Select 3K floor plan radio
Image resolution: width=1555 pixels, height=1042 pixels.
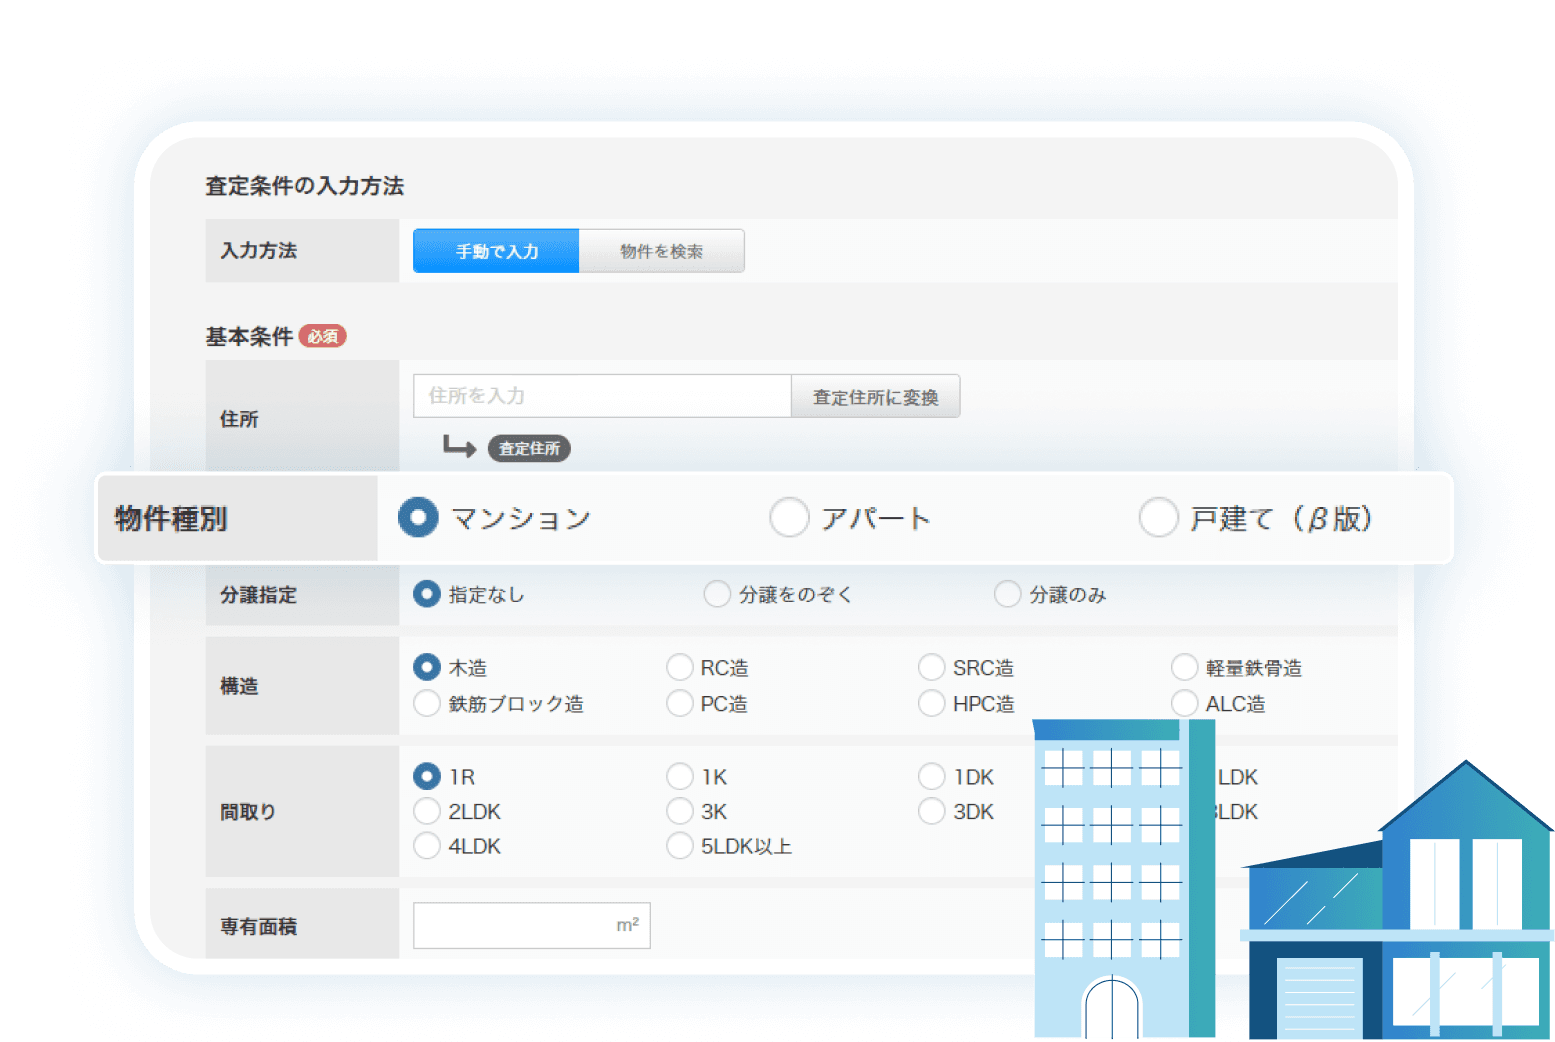pos(680,811)
